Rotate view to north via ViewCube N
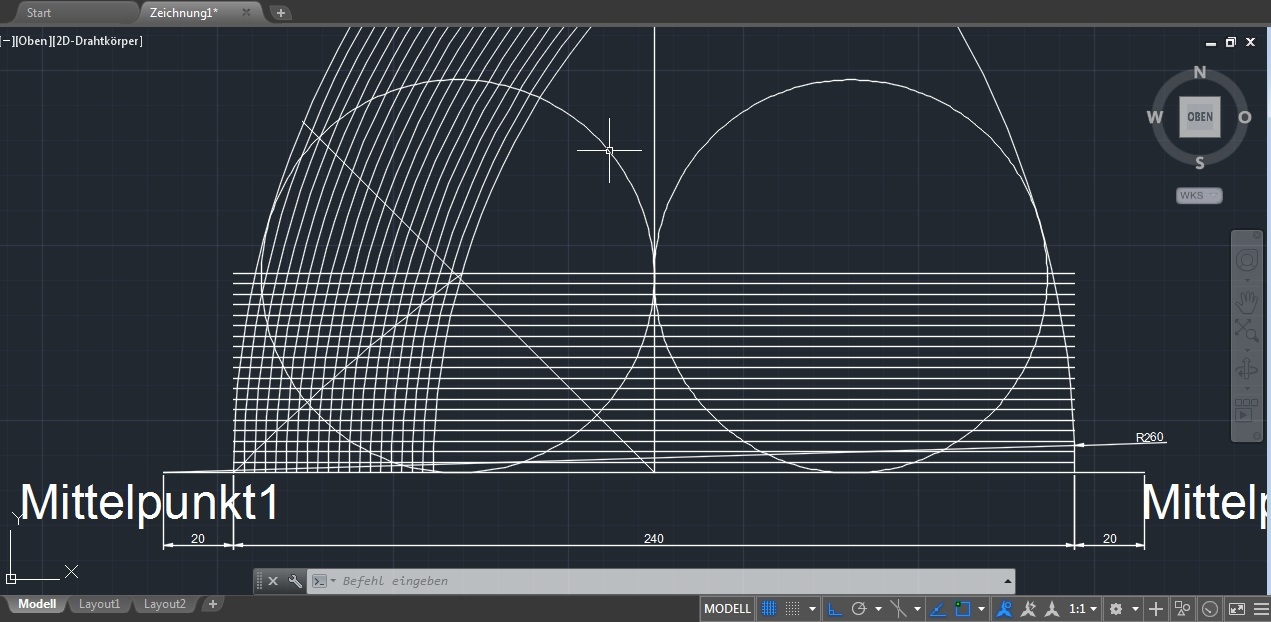 pyautogui.click(x=1200, y=72)
